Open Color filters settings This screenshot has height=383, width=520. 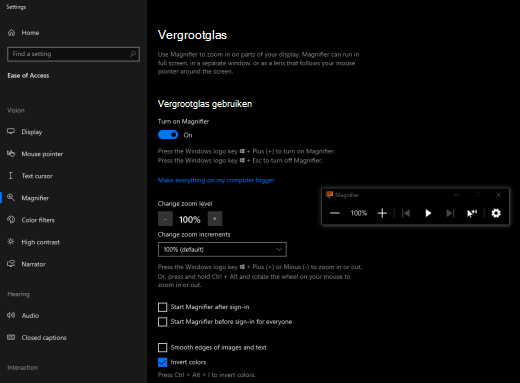(x=31, y=220)
